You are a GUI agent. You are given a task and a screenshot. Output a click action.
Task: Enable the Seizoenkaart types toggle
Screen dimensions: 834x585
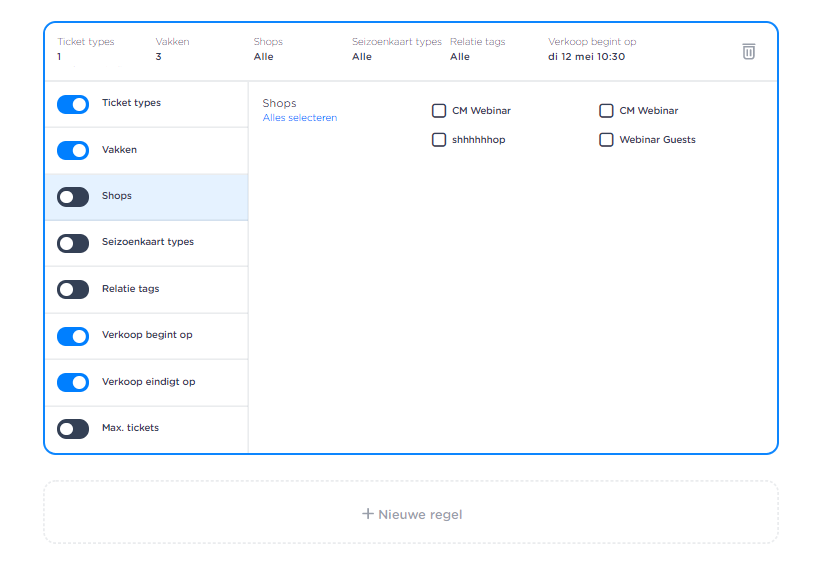[73, 243]
